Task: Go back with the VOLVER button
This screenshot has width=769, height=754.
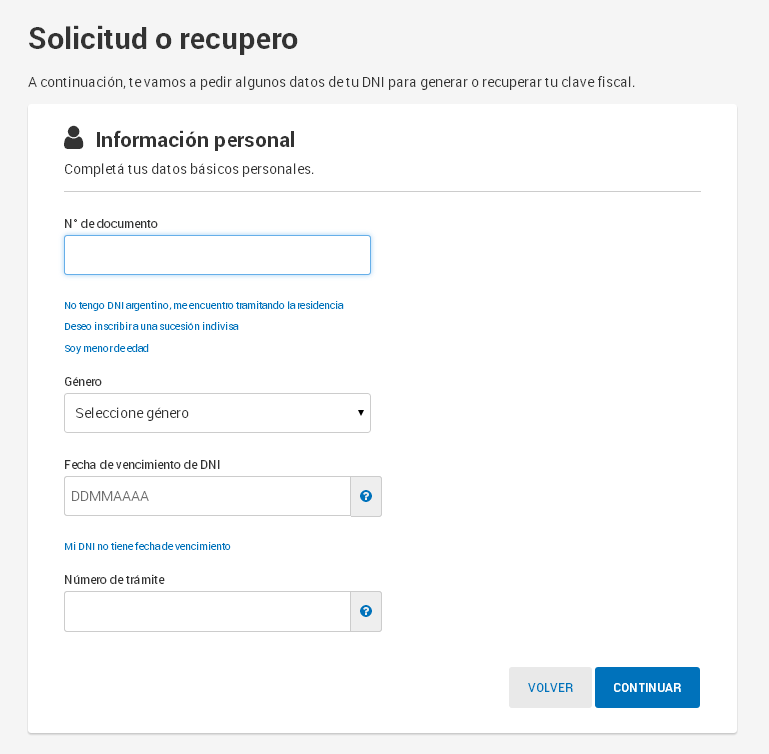Action: click(x=550, y=687)
